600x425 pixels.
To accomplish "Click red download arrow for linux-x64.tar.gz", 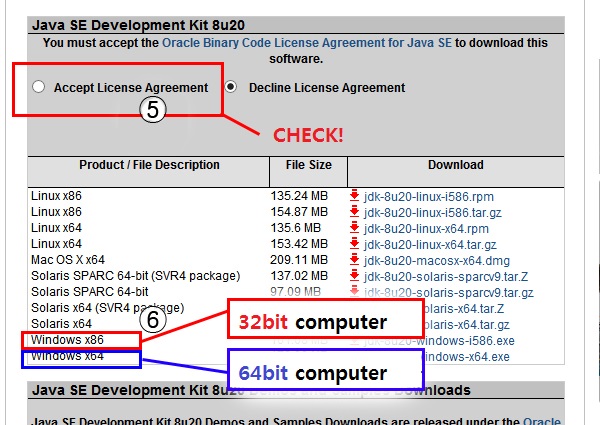I will point(354,243).
